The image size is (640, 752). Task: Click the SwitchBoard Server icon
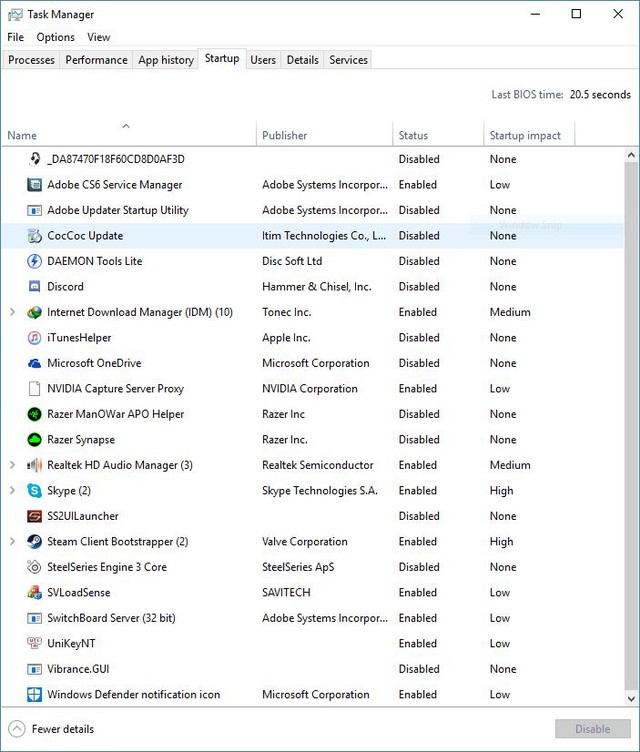(x=34, y=618)
